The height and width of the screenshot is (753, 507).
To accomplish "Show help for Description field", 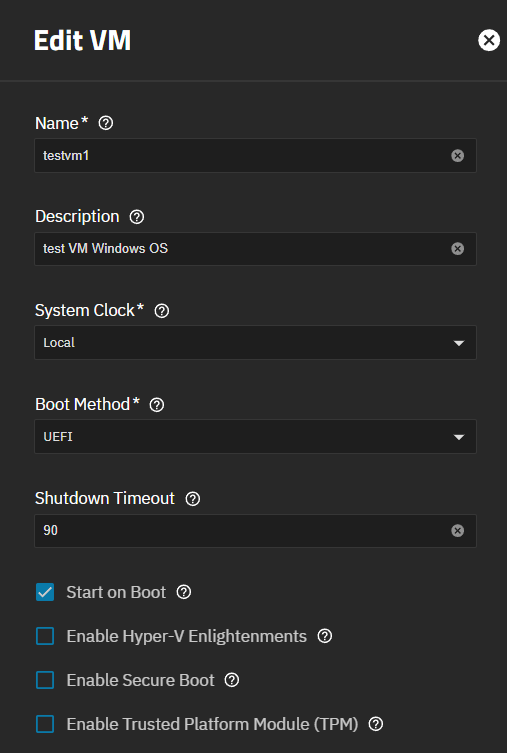I will (x=137, y=217).
